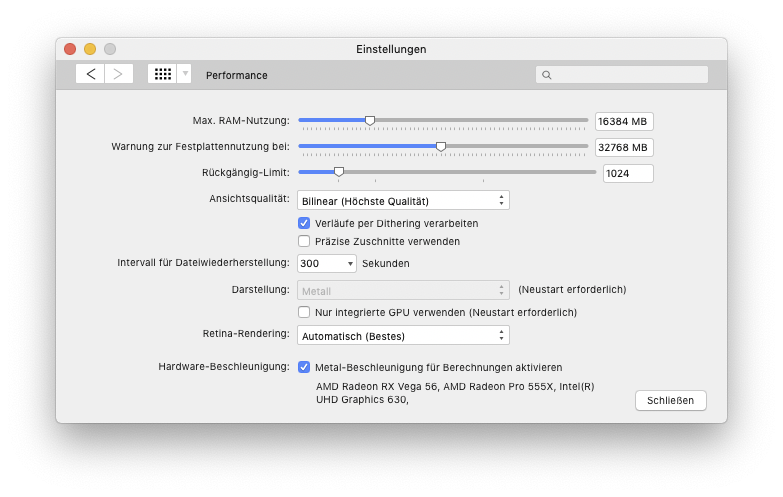Click the Sekunden unit label

click(386, 263)
